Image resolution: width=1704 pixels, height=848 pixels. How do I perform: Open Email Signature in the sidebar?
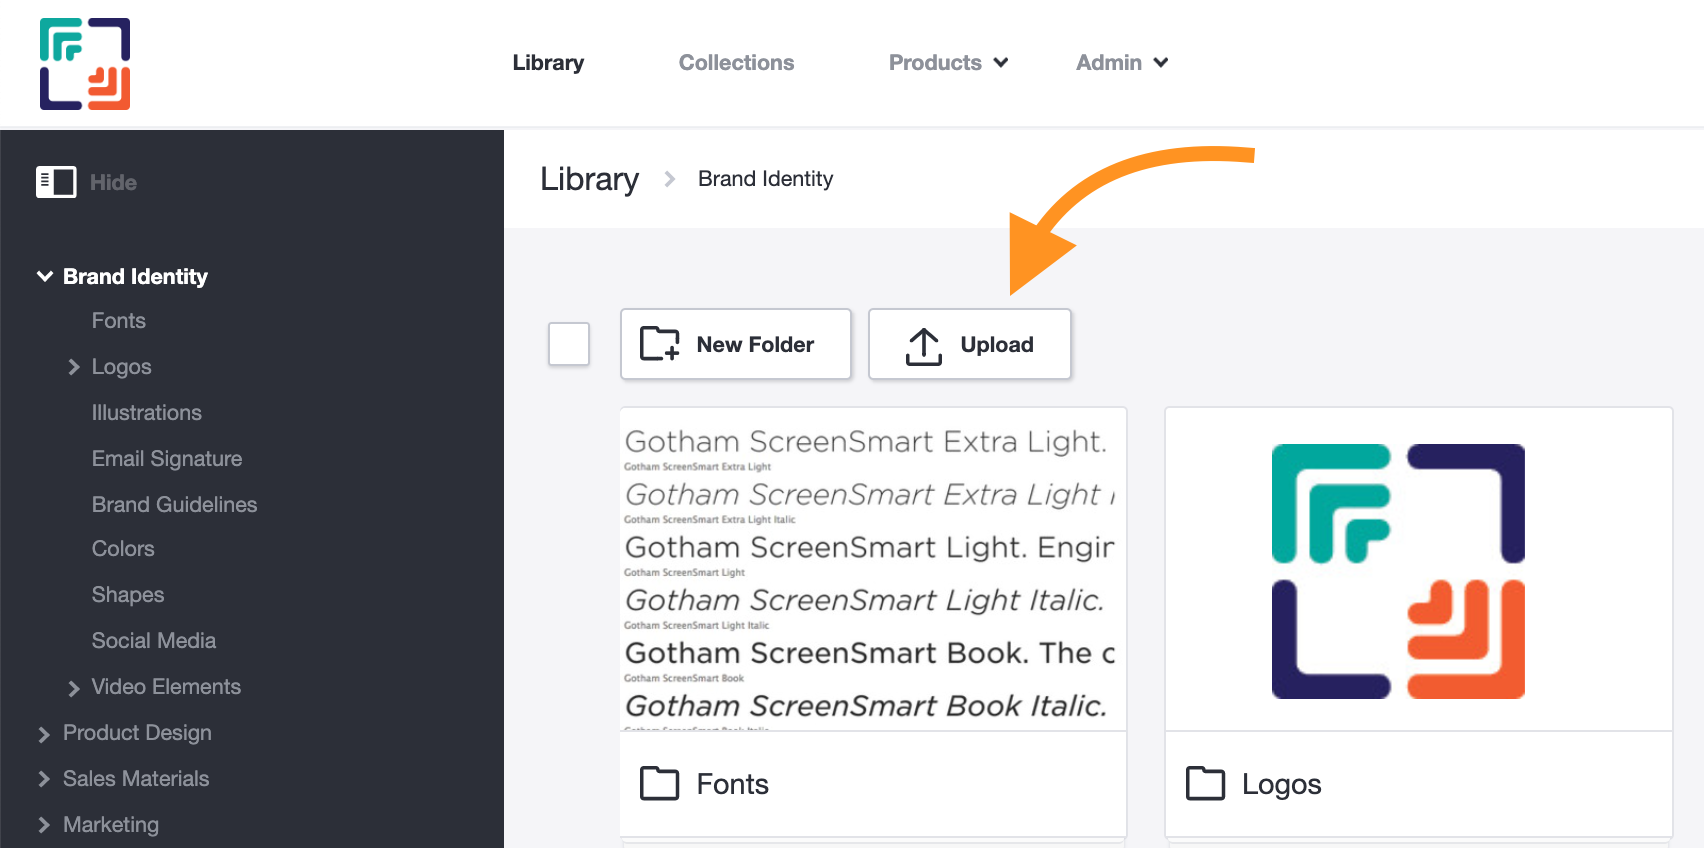(x=167, y=459)
